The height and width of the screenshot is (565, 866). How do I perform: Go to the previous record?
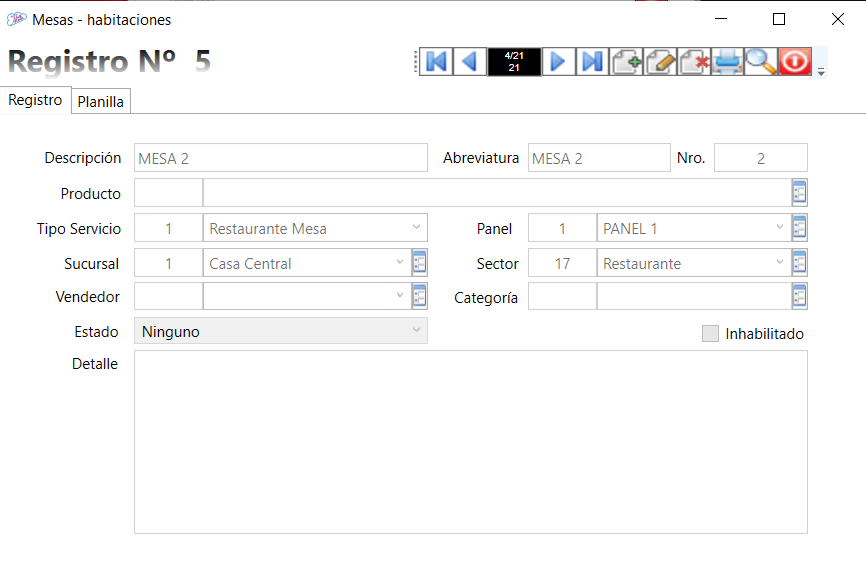coord(469,62)
